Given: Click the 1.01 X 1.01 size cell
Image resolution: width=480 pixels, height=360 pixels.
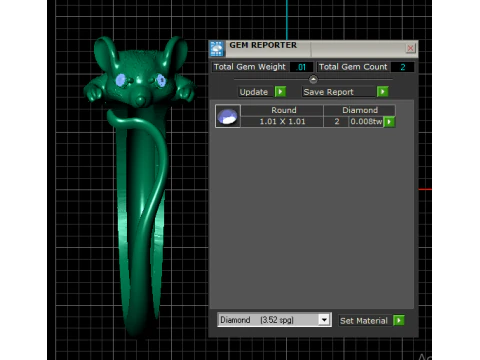Looking at the screenshot, I should coord(282,121).
